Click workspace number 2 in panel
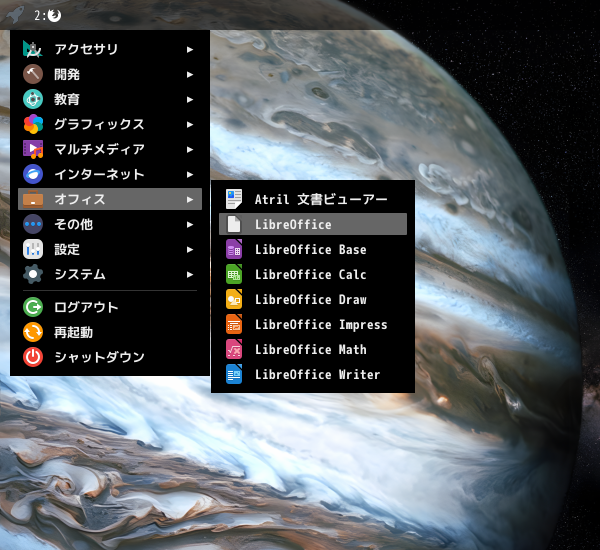Screen dimensions: 600x550 coord(38,15)
